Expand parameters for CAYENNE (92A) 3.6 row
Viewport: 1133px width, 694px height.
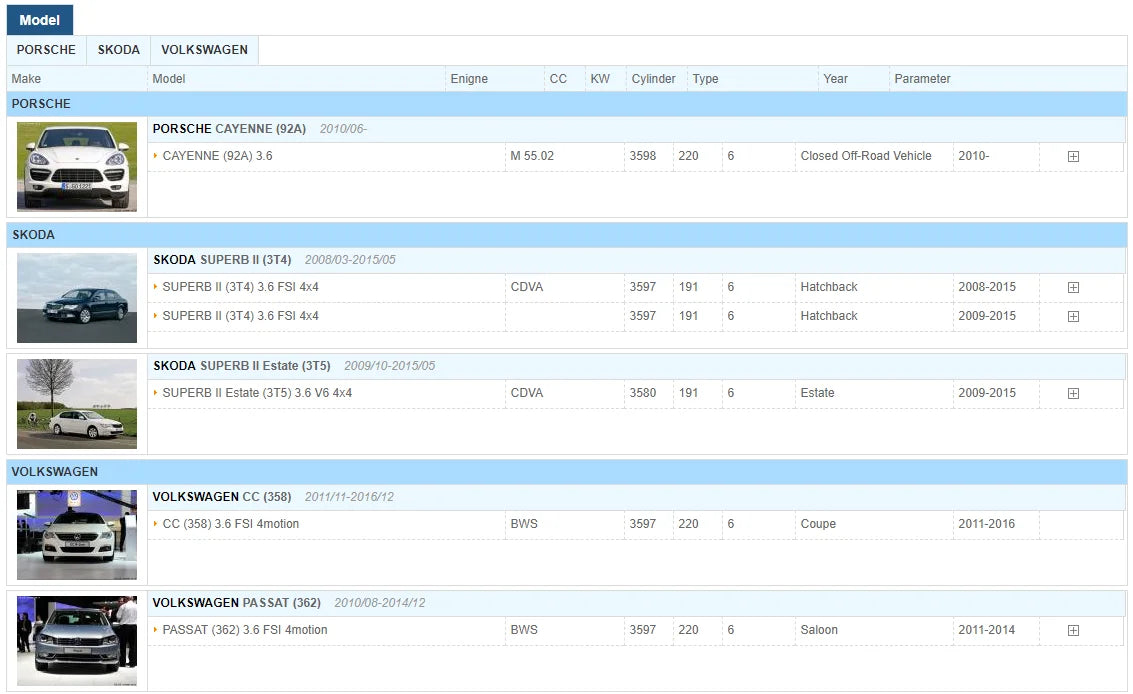pyautogui.click(x=1073, y=157)
